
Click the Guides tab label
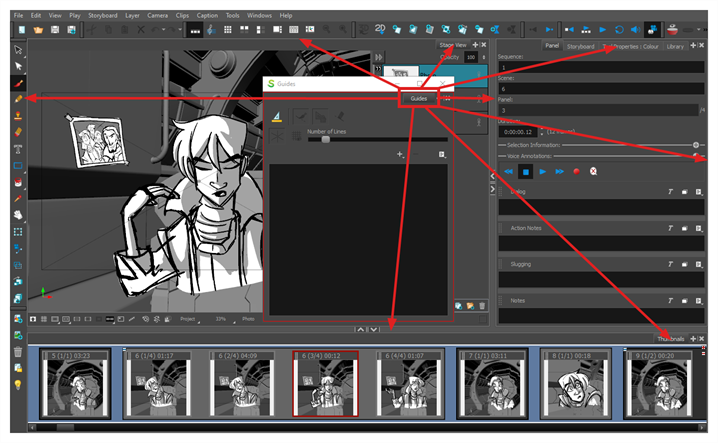click(x=418, y=98)
